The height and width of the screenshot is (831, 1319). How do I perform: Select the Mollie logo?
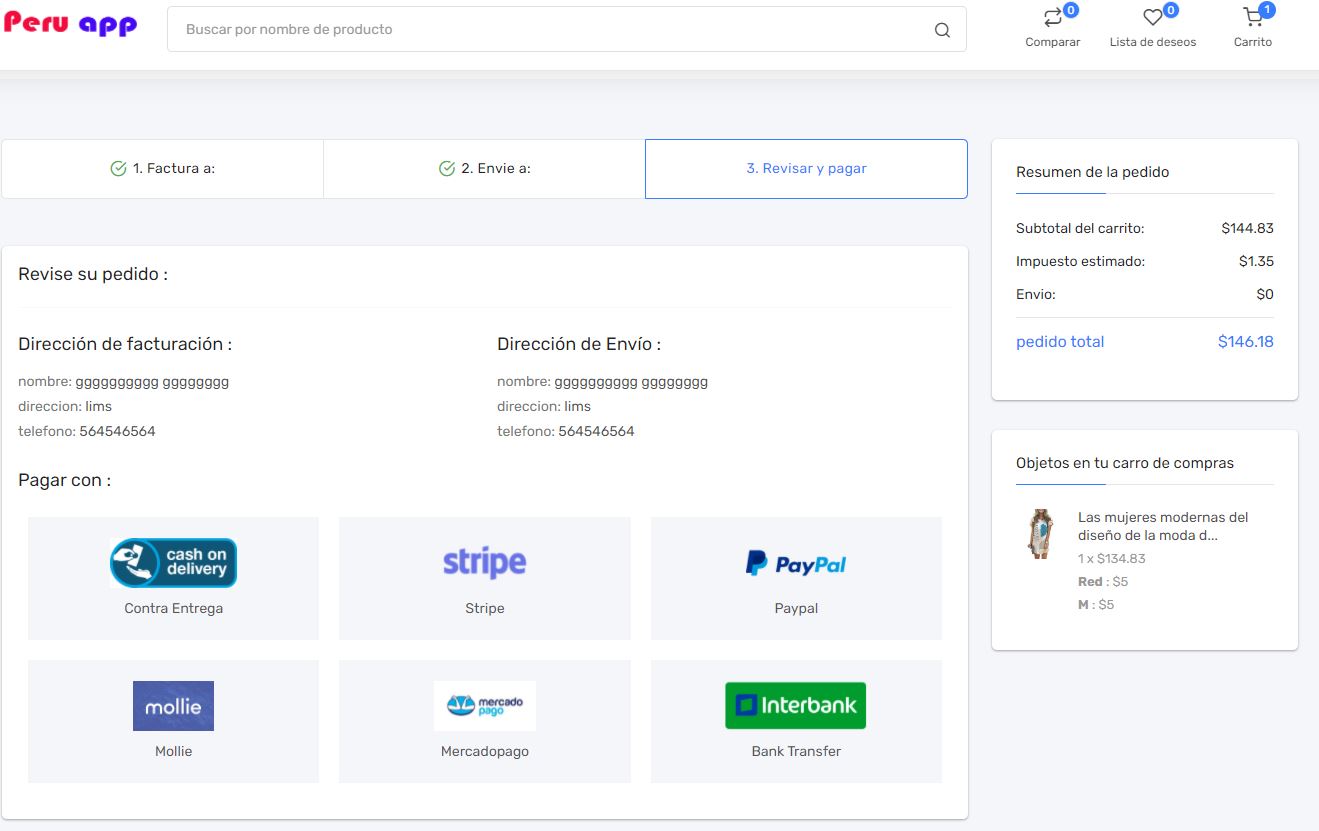click(x=173, y=706)
